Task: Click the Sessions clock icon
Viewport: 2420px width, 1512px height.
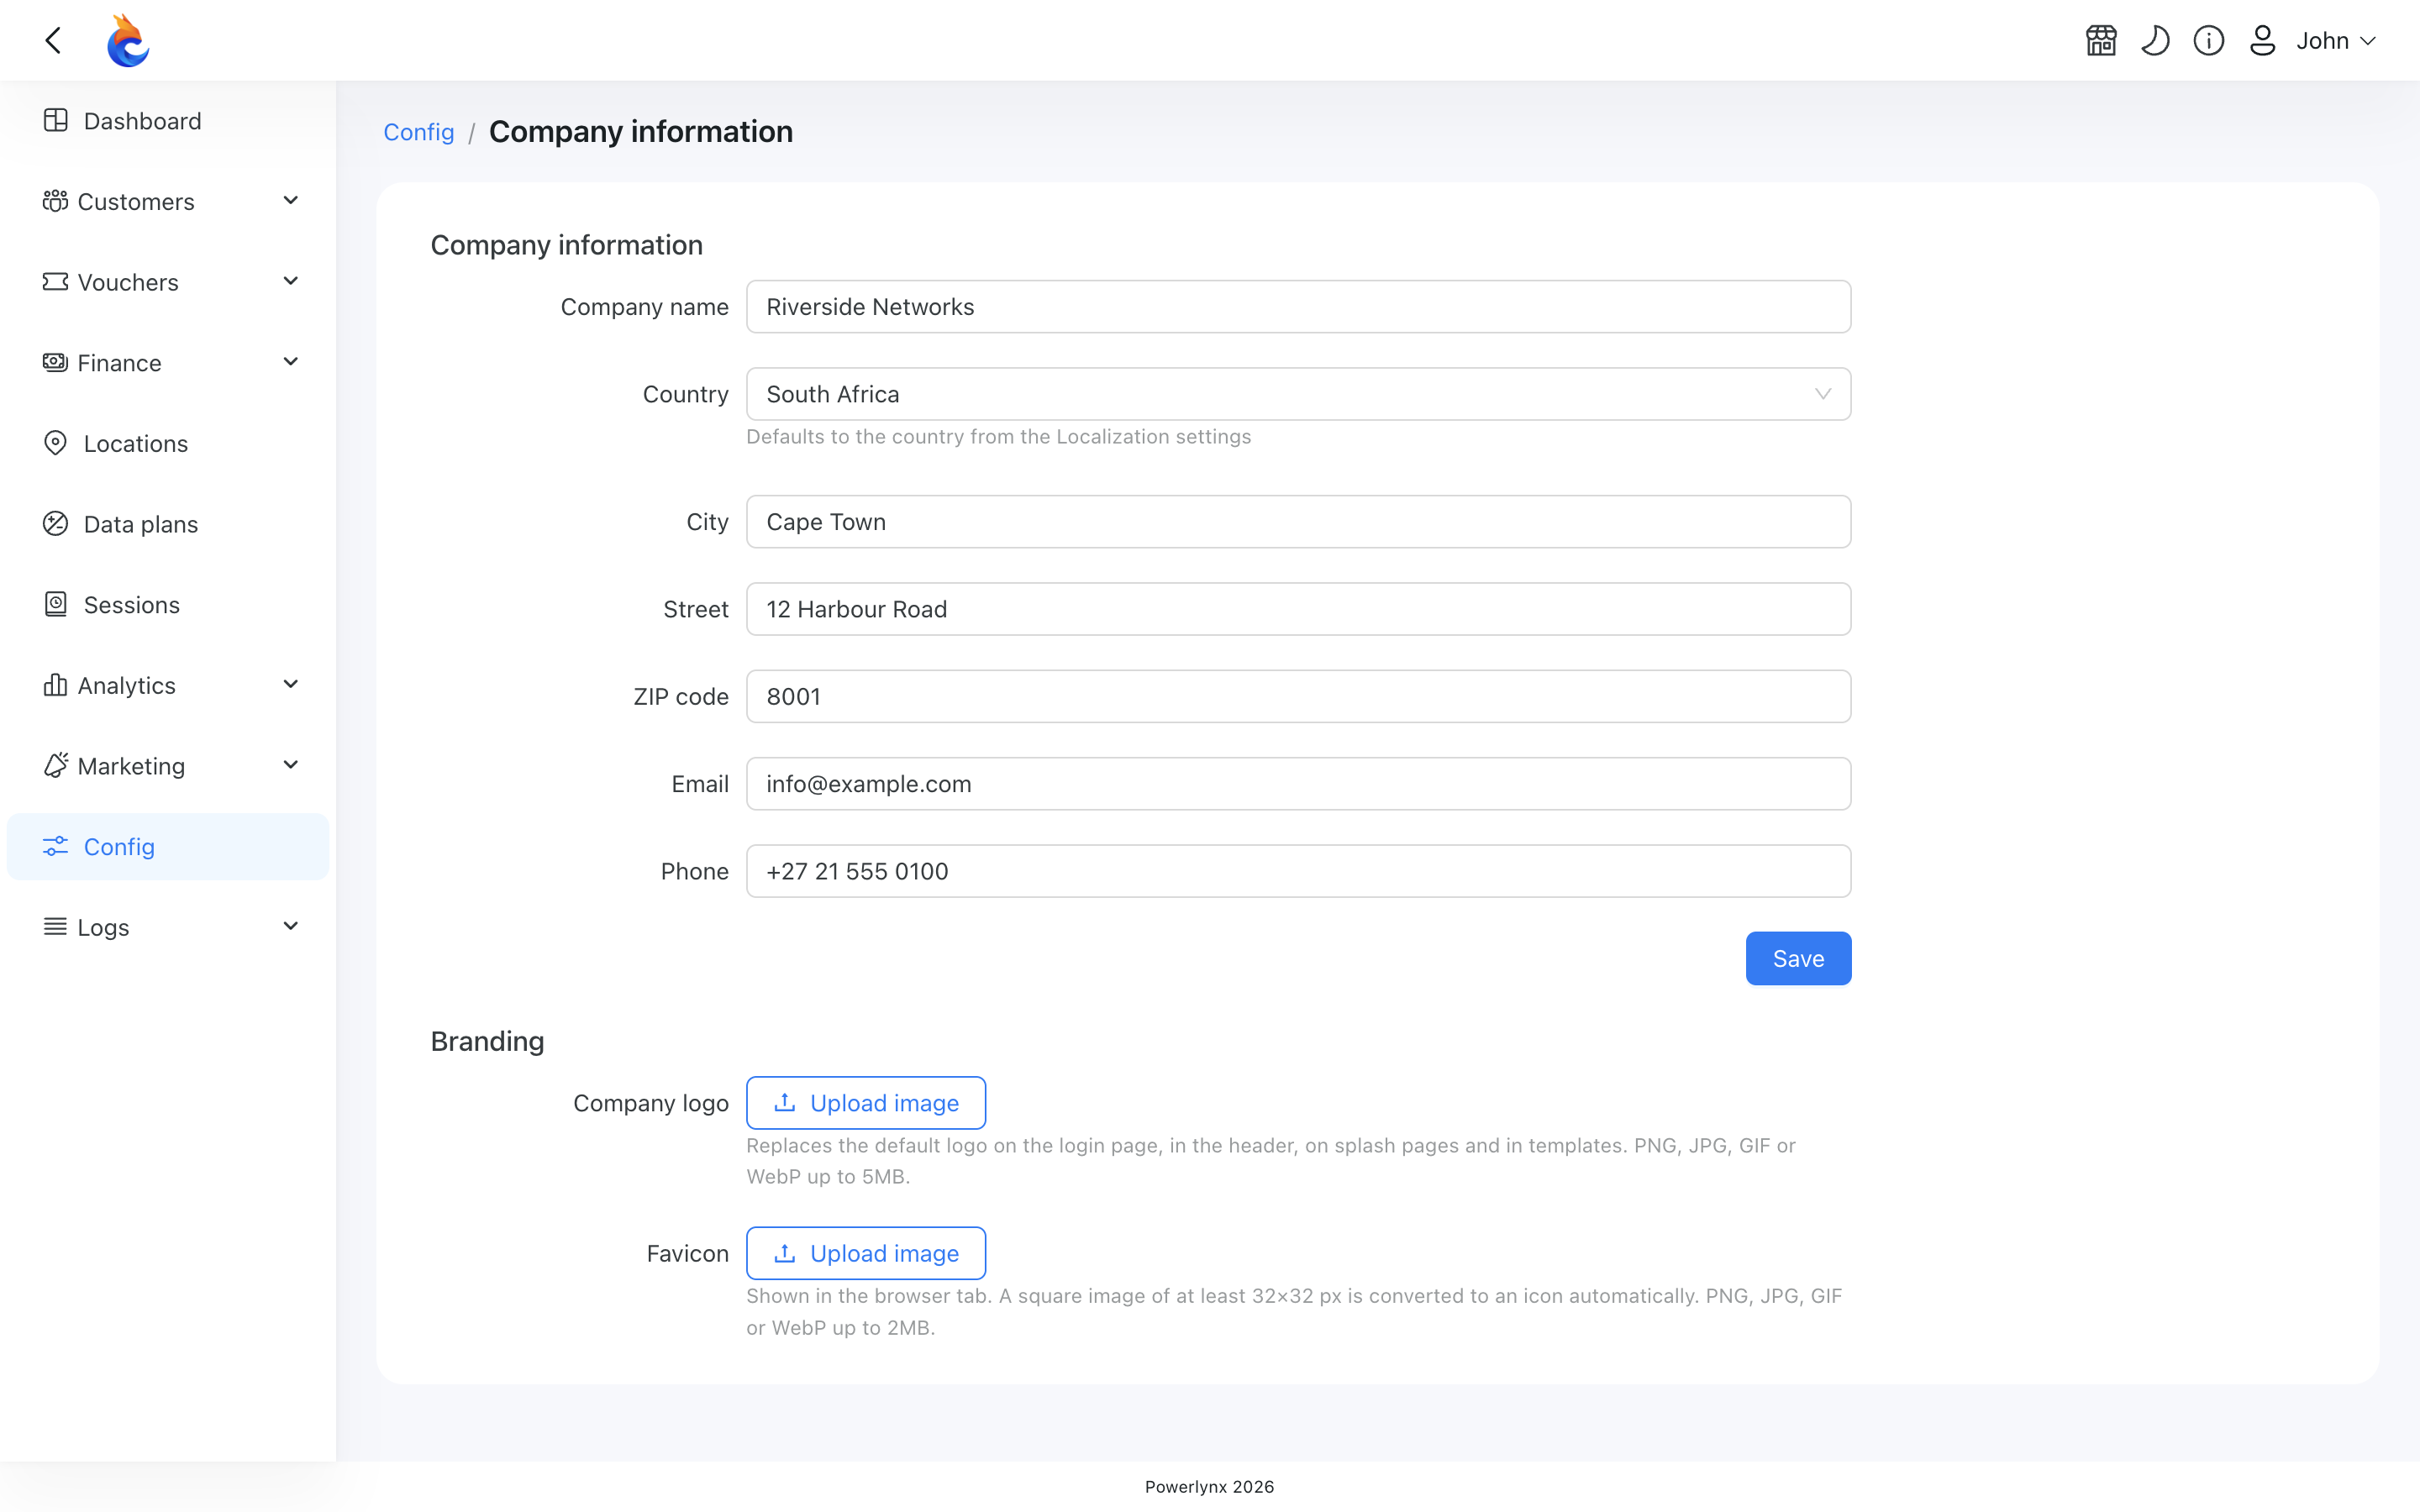Action: click(56, 604)
